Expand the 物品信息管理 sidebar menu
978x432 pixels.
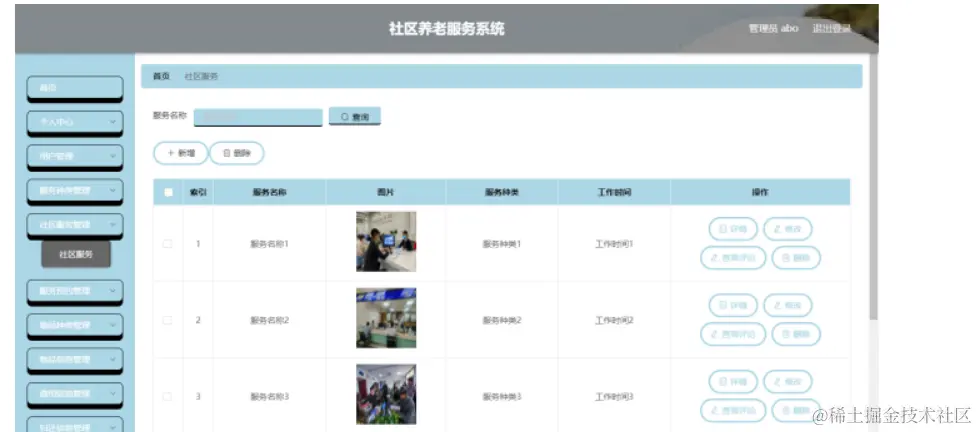[75, 360]
